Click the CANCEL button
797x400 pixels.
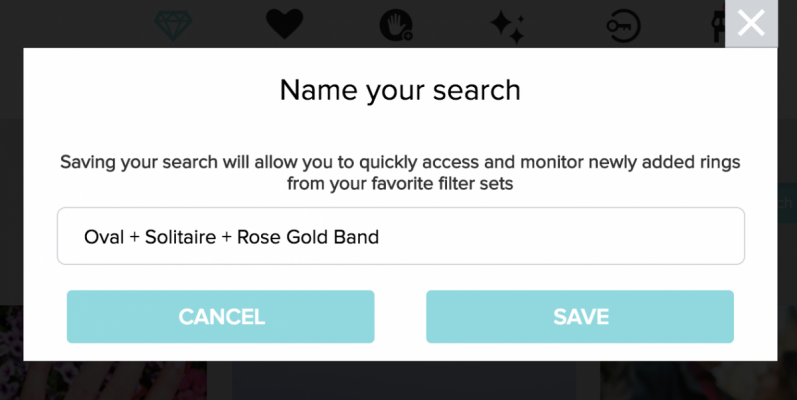(221, 317)
